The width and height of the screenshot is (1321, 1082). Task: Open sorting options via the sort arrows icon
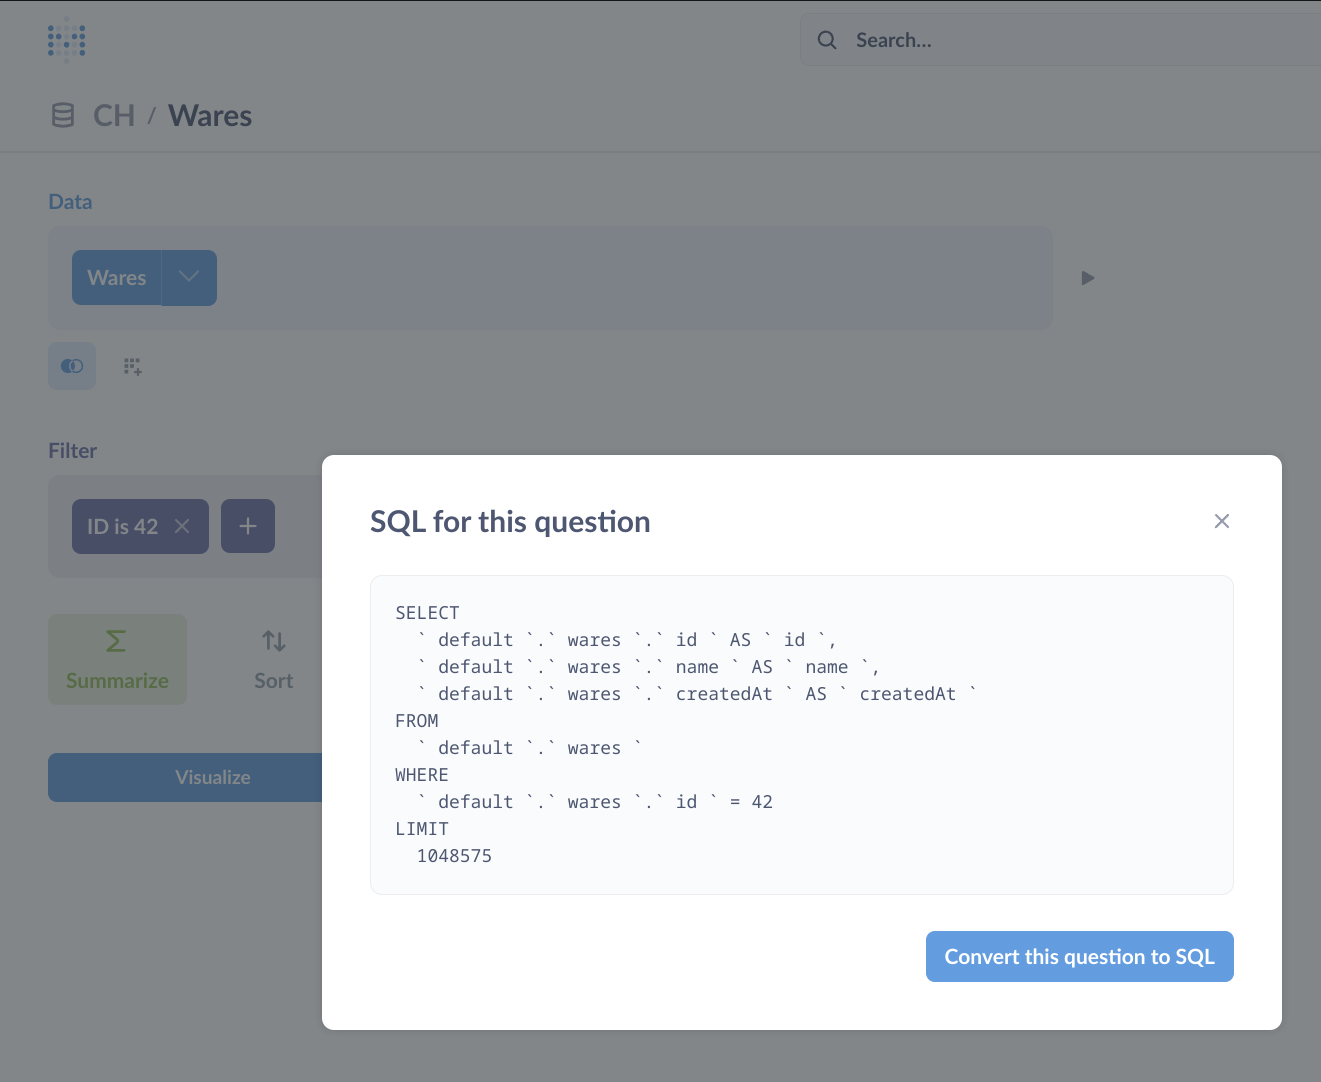click(x=273, y=641)
